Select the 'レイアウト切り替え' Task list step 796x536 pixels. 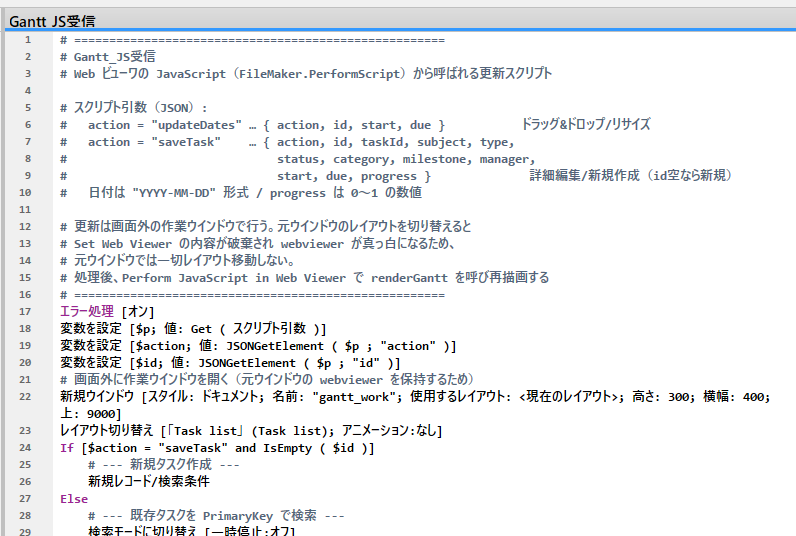click(x=251, y=431)
